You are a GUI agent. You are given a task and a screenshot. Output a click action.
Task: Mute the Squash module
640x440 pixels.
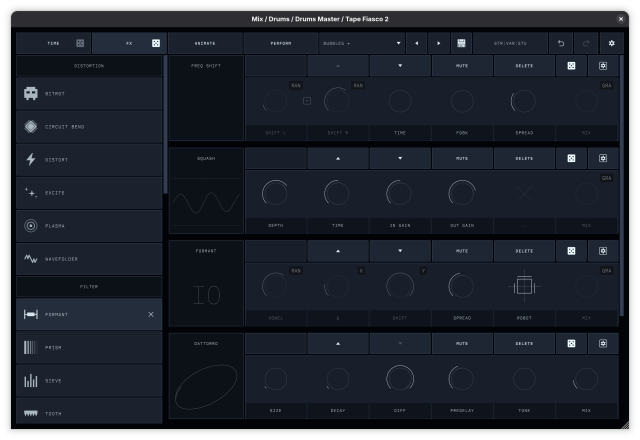point(462,158)
